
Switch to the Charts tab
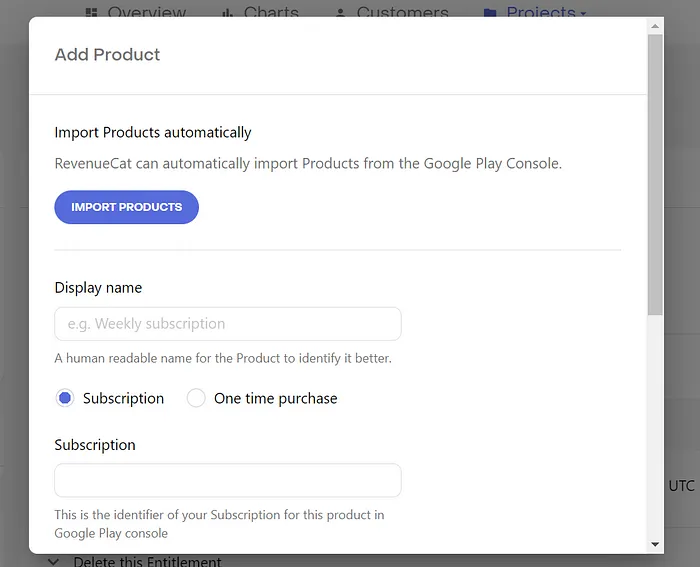[271, 12]
